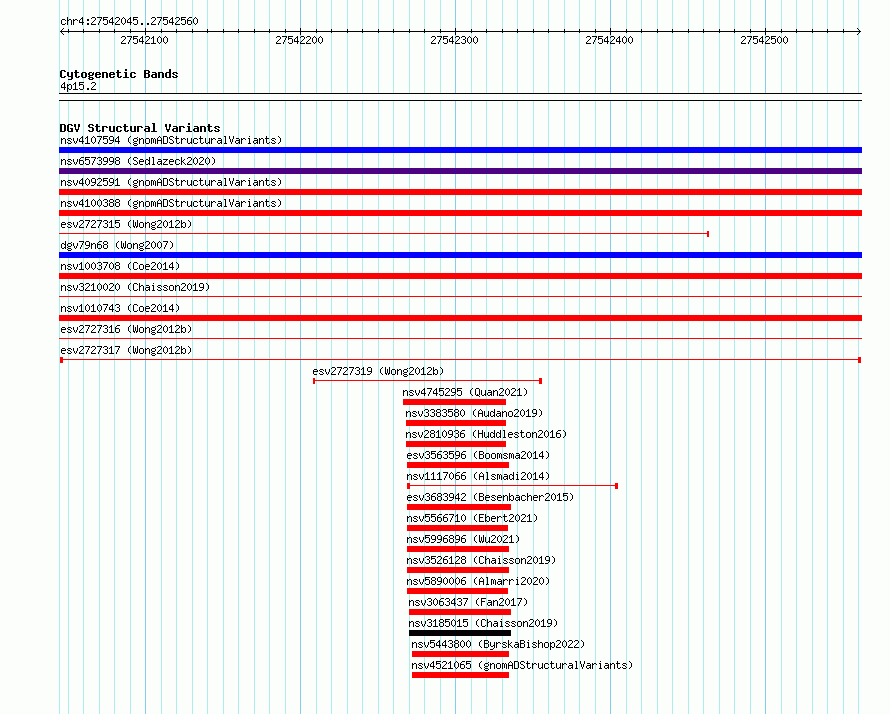Click the red bar under nsv3383580
Screen dimensions: 890x714
point(456,423)
